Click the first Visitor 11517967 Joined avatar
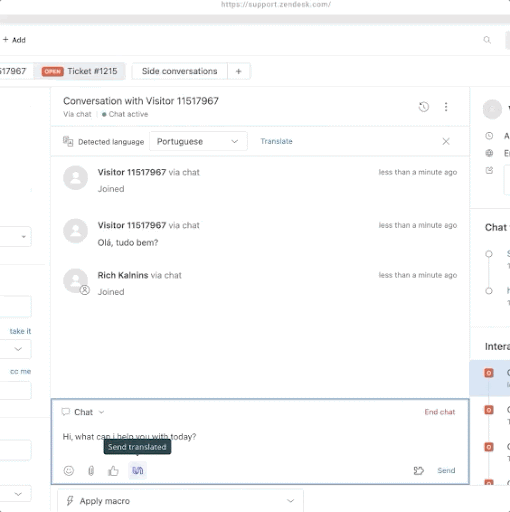This screenshot has height=512, width=510. pyautogui.click(x=76, y=178)
